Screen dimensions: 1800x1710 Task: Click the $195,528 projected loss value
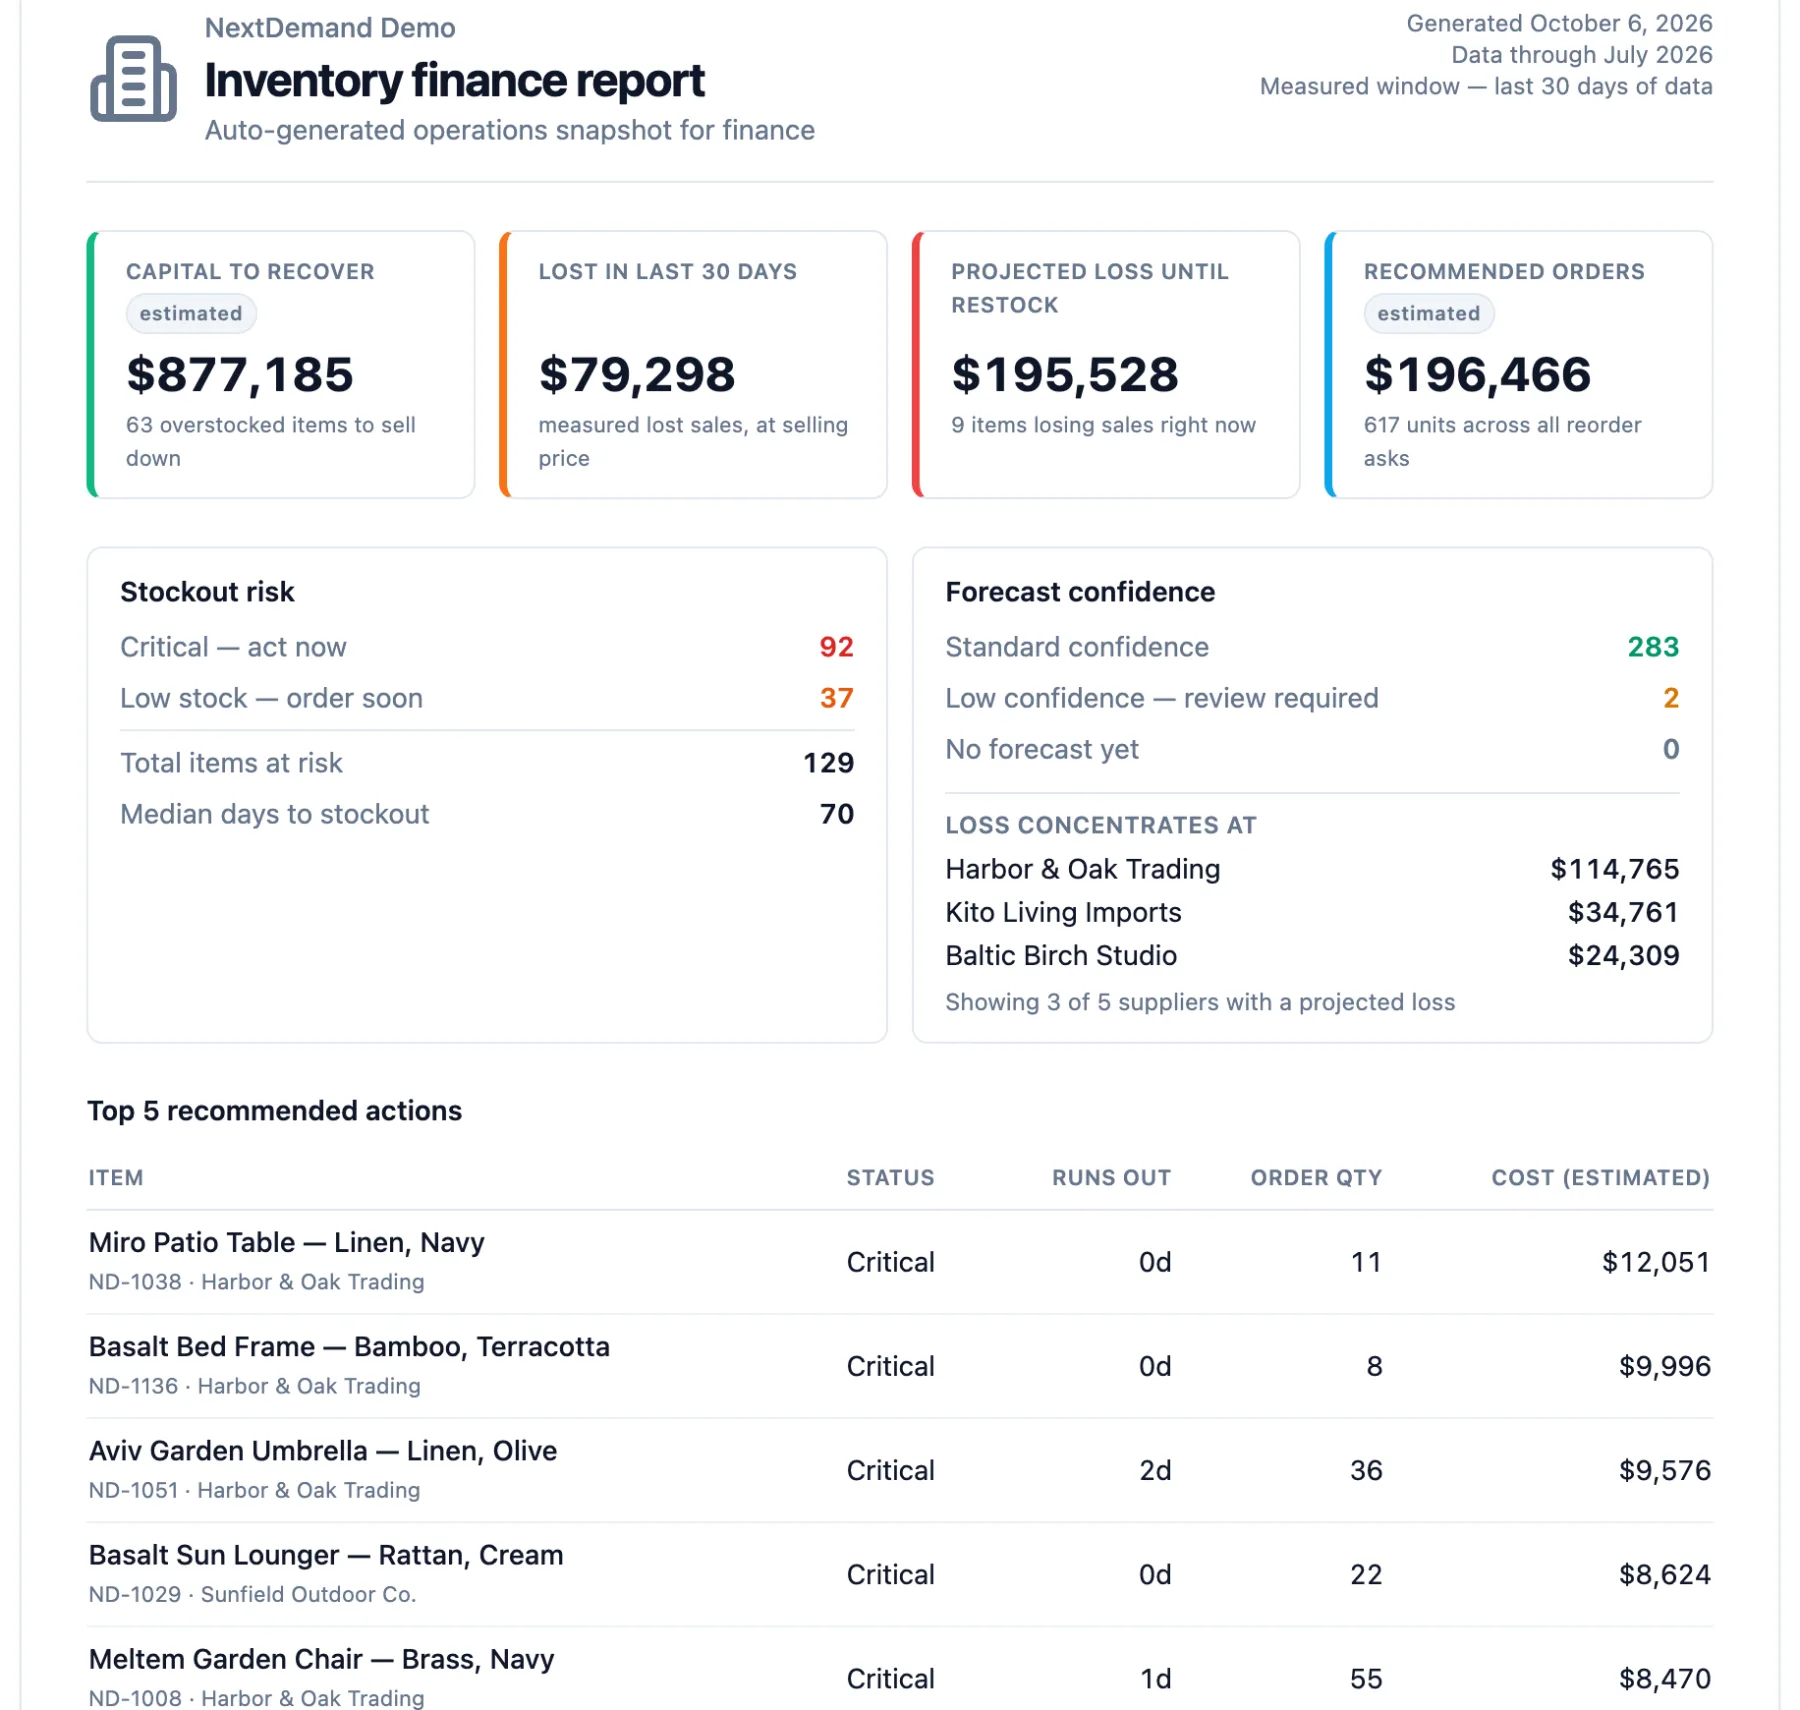(x=1065, y=375)
